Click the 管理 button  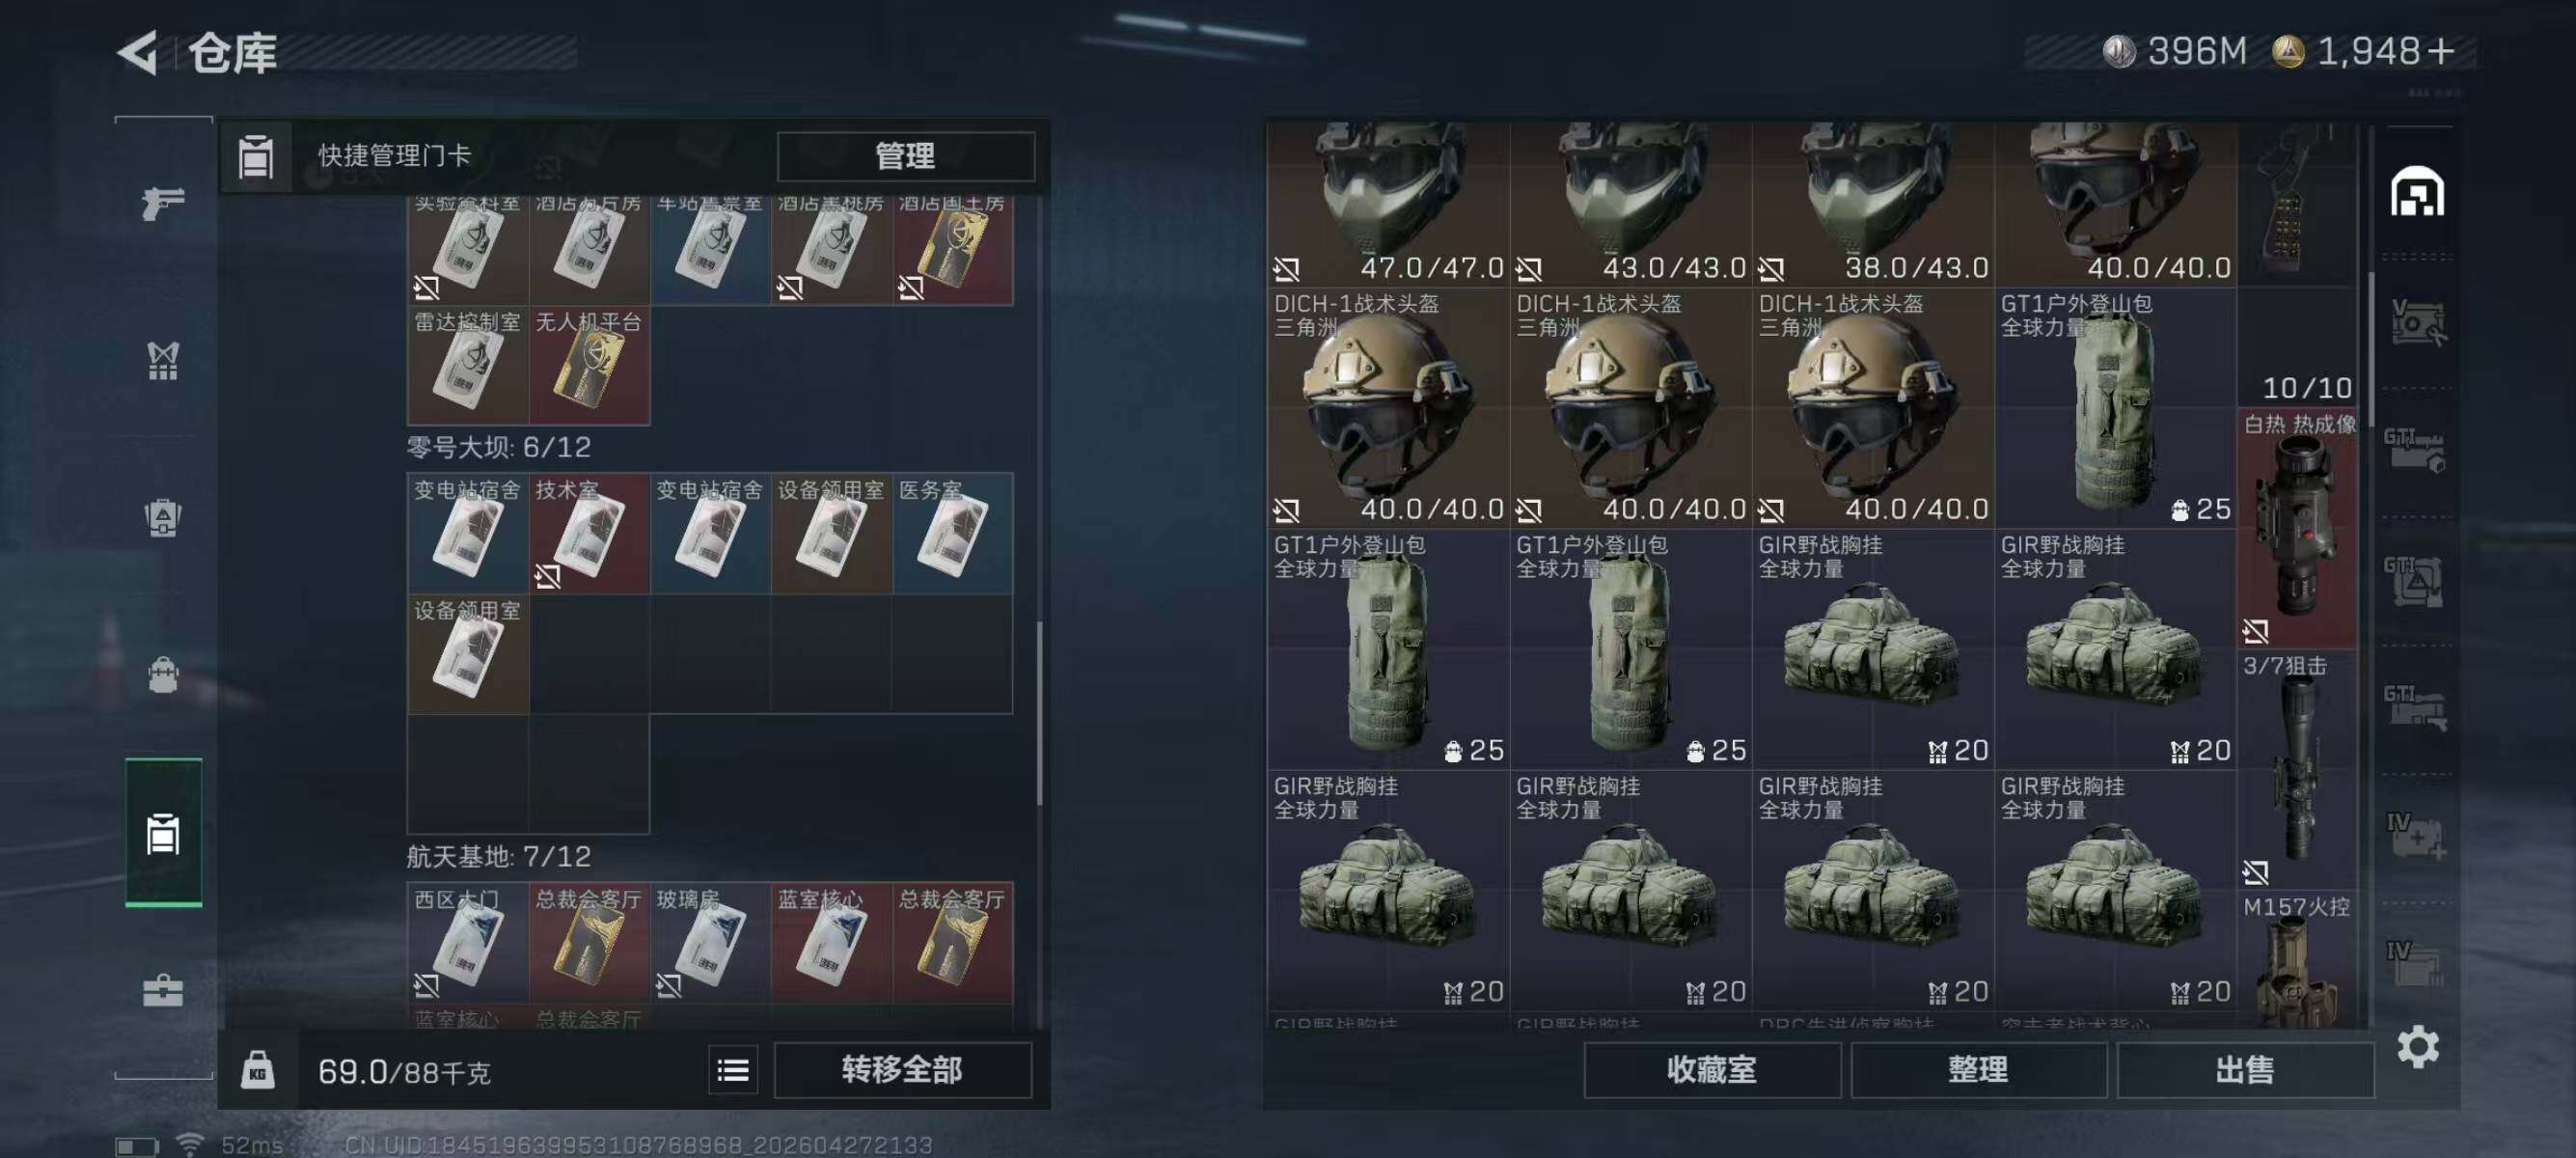(905, 156)
